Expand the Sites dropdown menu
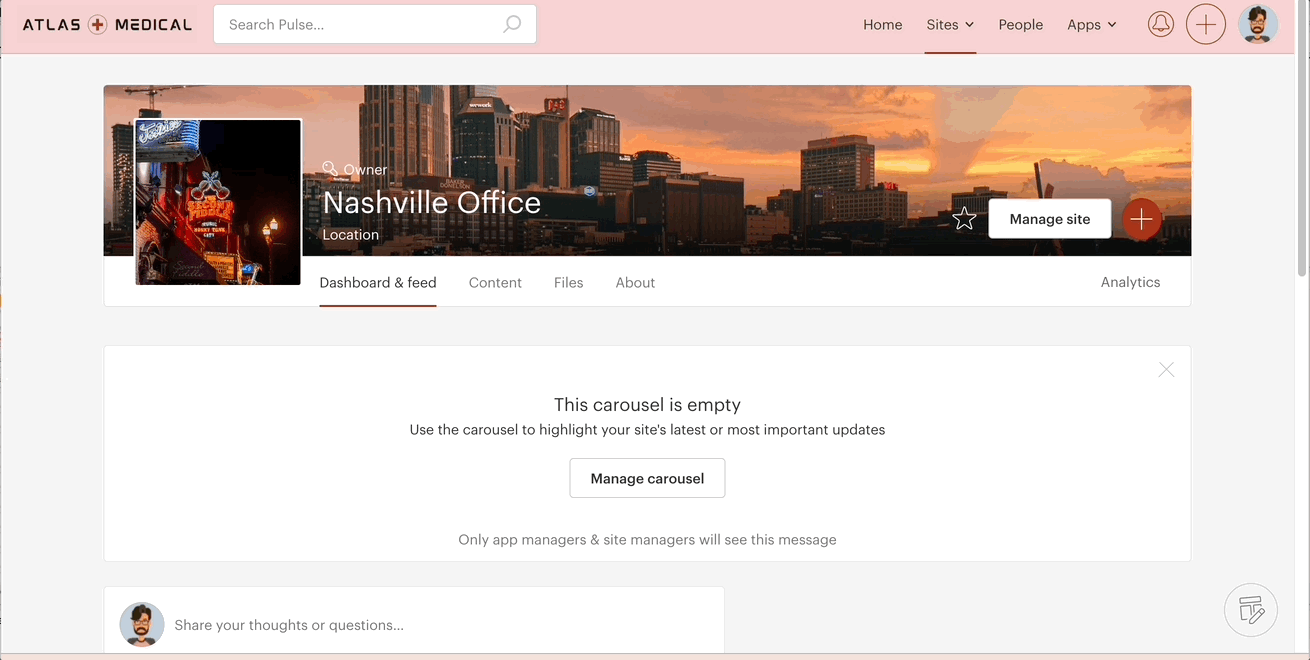The image size is (1310, 660). coord(950,25)
